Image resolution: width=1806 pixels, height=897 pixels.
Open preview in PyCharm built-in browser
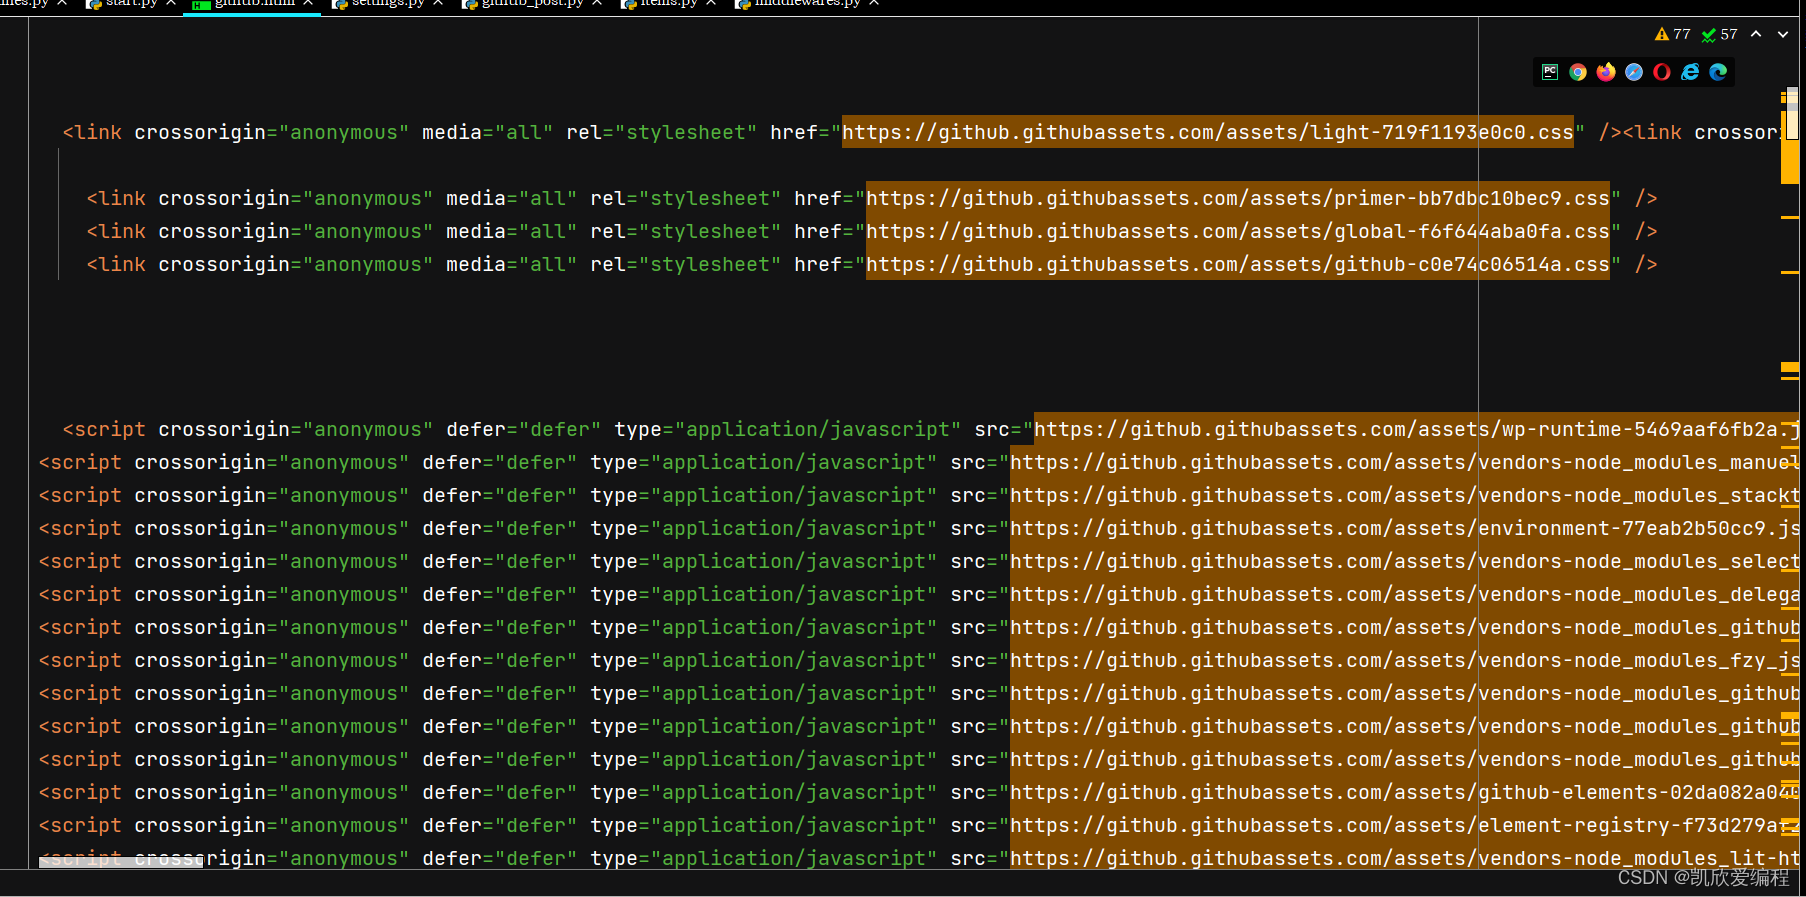pyautogui.click(x=1550, y=72)
